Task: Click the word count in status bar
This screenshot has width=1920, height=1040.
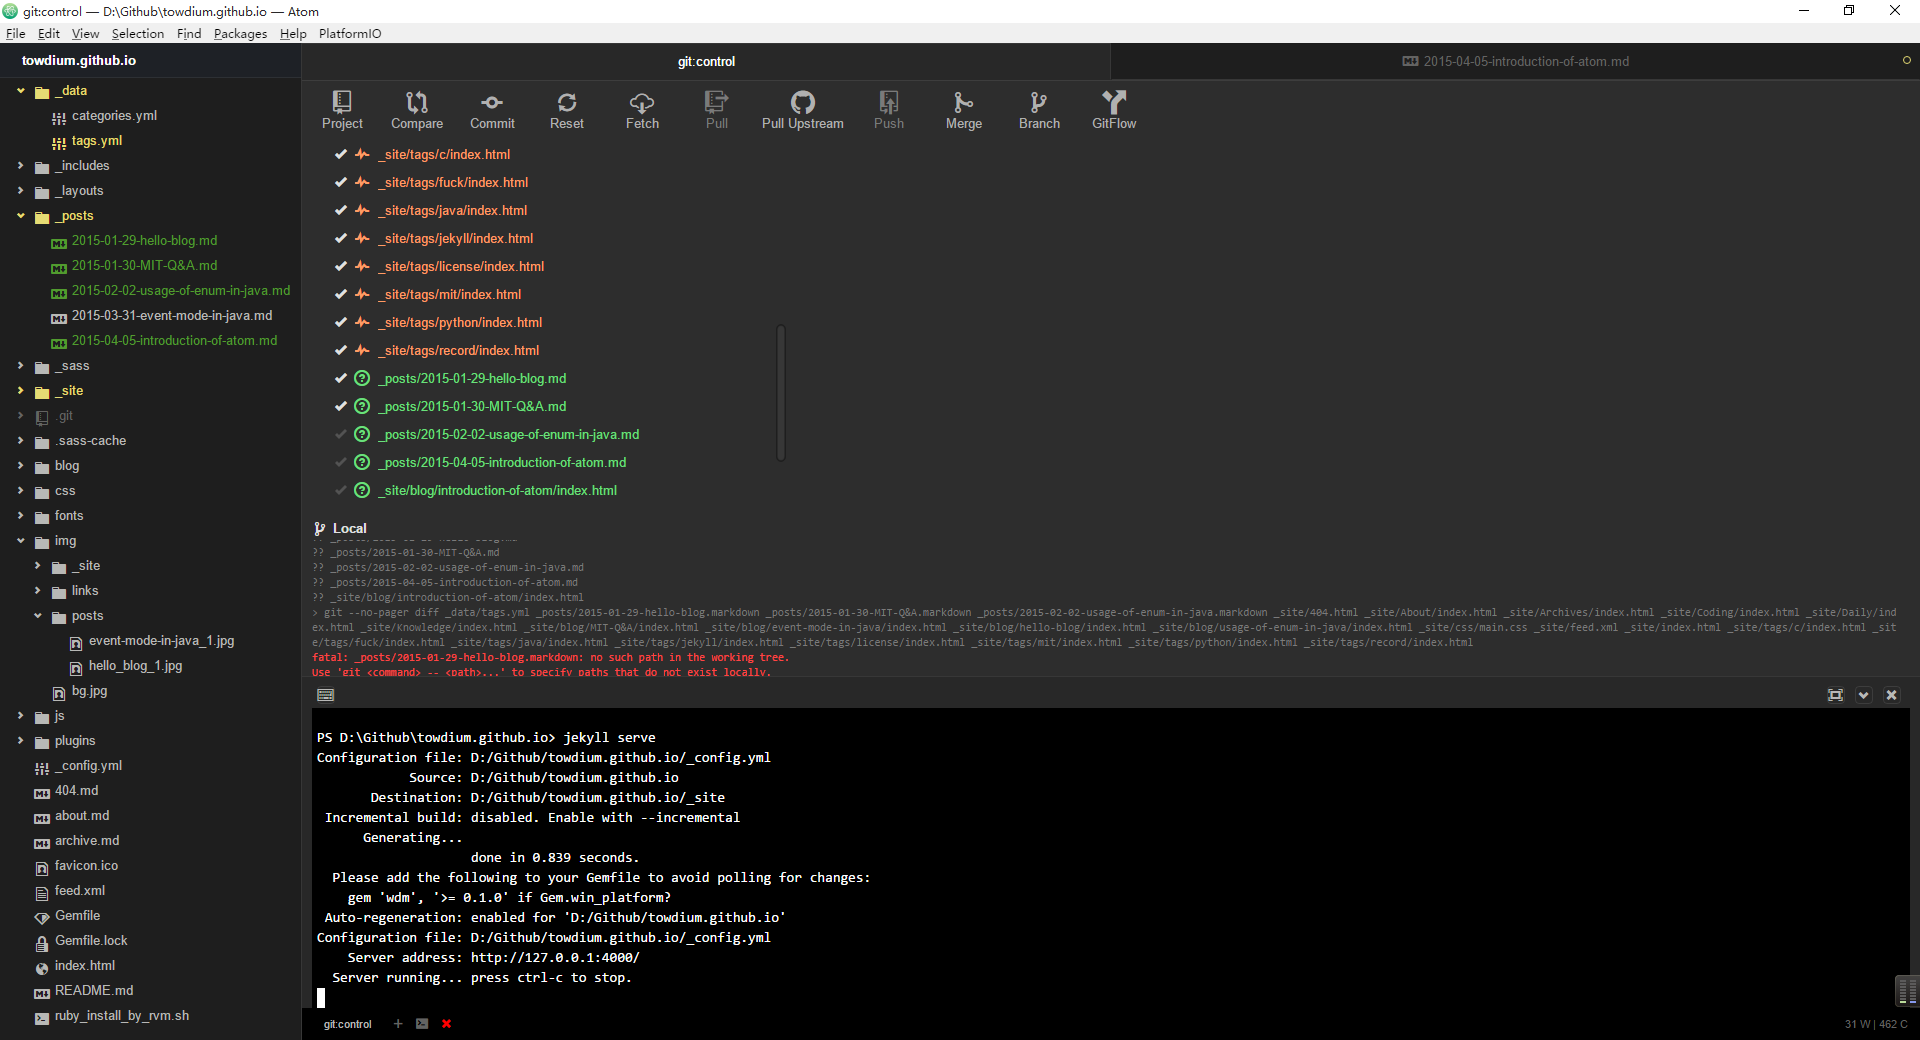Action: click(x=1876, y=1024)
